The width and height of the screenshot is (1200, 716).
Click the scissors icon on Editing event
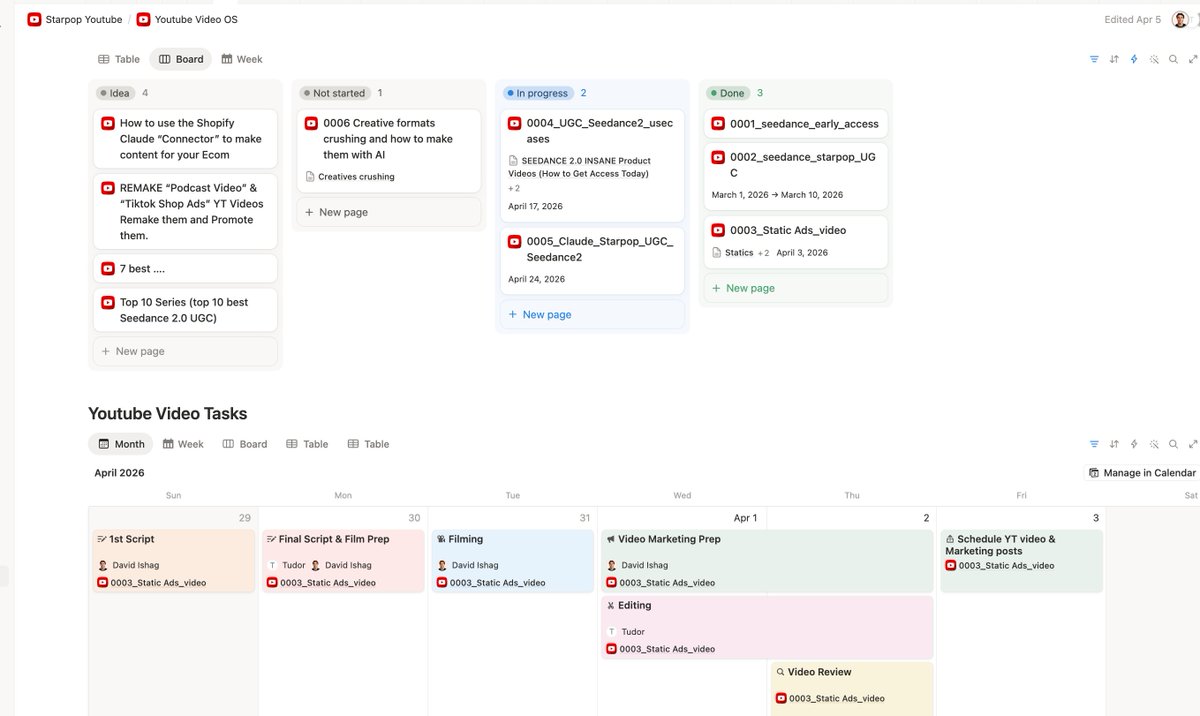pyautogui.click(x=610, y=605)
